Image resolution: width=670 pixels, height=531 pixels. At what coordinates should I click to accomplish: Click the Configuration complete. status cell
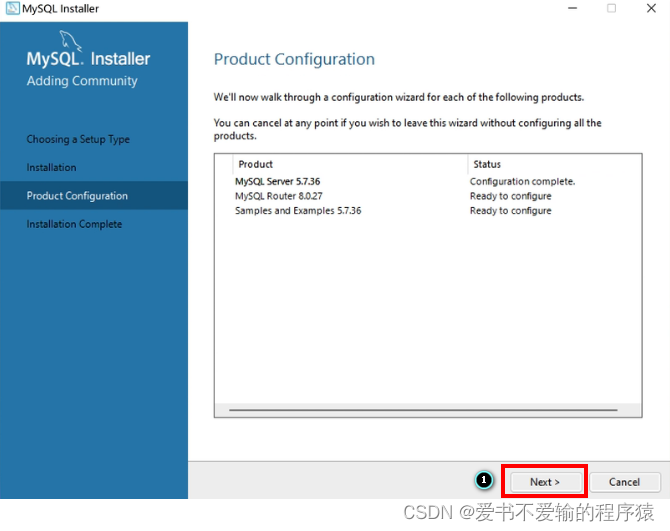pos(522,182)
